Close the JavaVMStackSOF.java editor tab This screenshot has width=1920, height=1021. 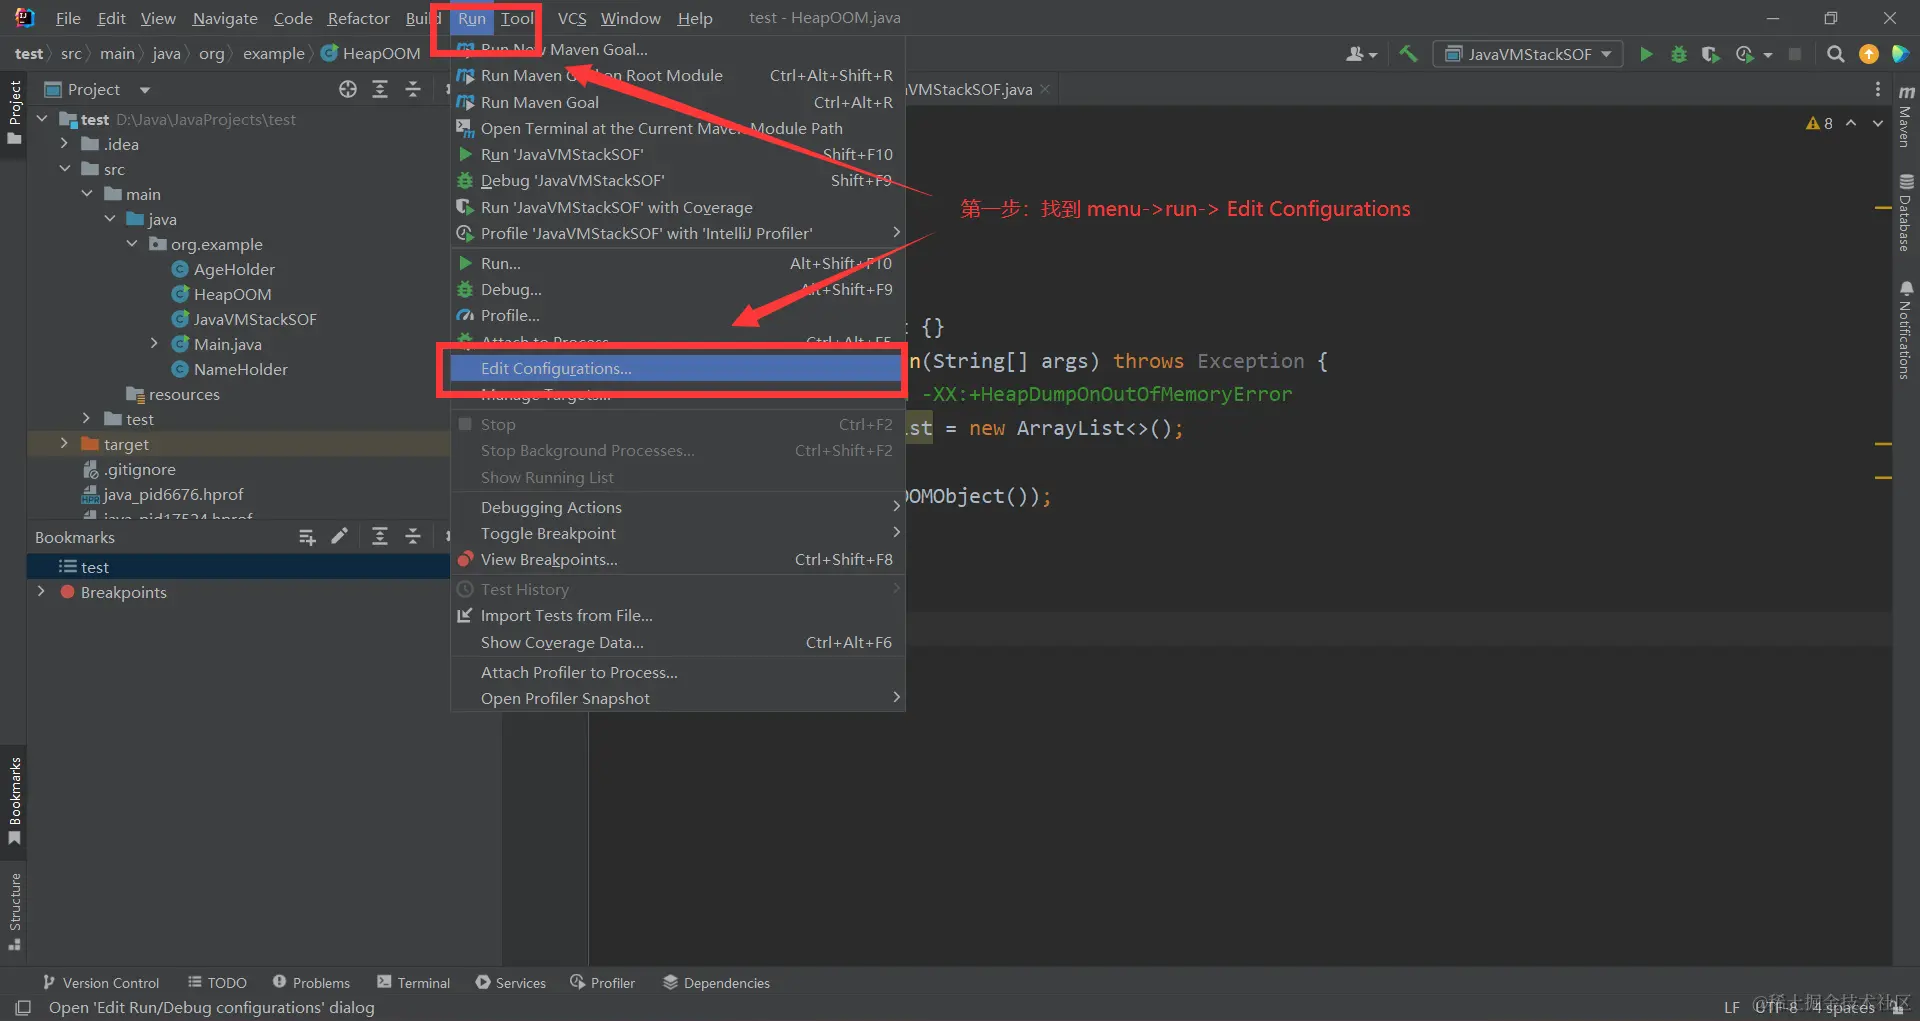1045,89
